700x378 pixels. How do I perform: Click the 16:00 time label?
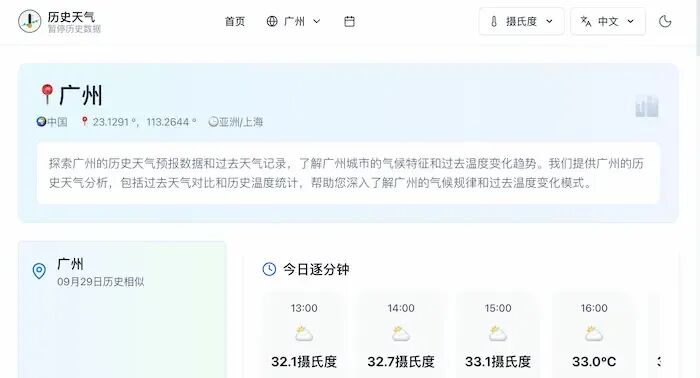click(594, 308)
